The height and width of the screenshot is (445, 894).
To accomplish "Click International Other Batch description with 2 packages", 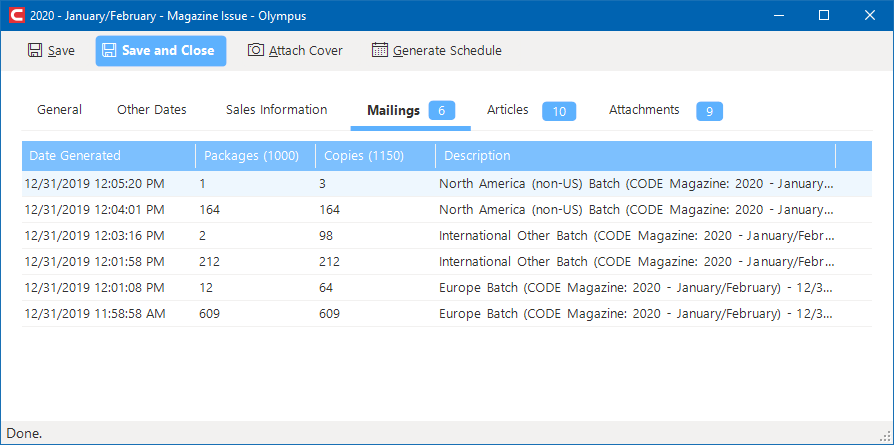I will pyautogui.click(x=636, y=236).
